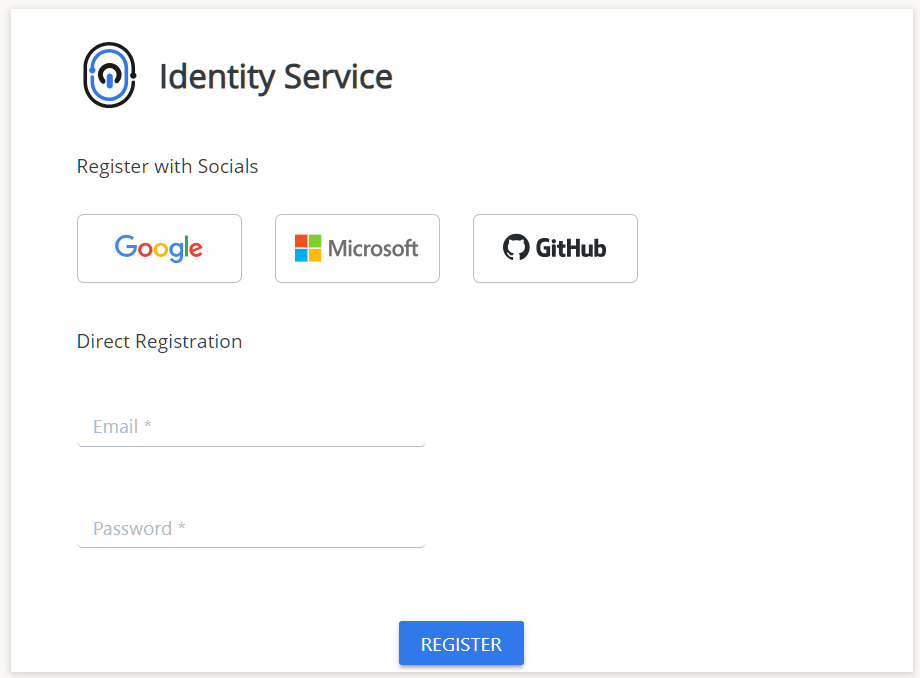Click the Google wordmark logo

click(159, 248)
